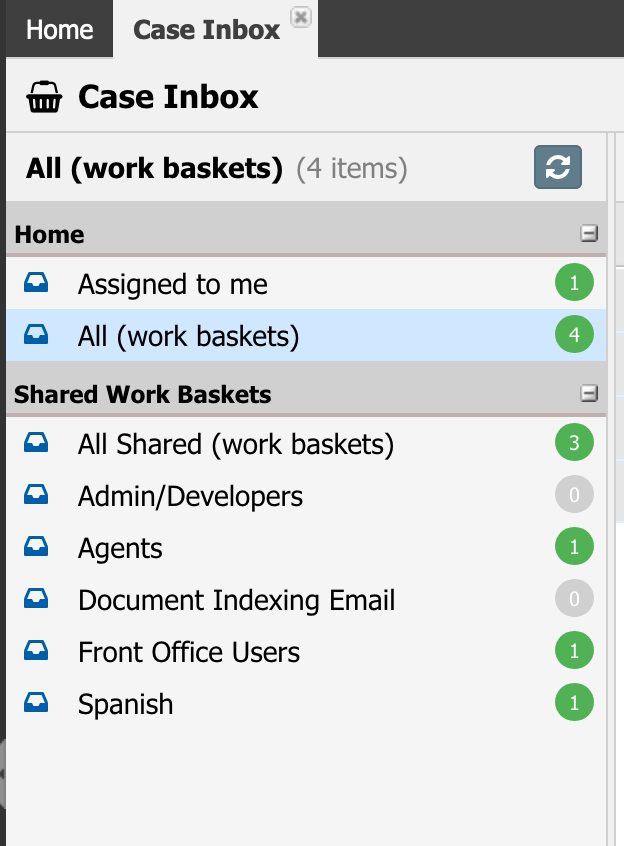Click the tray icon next to Agents

coord(36,547)
